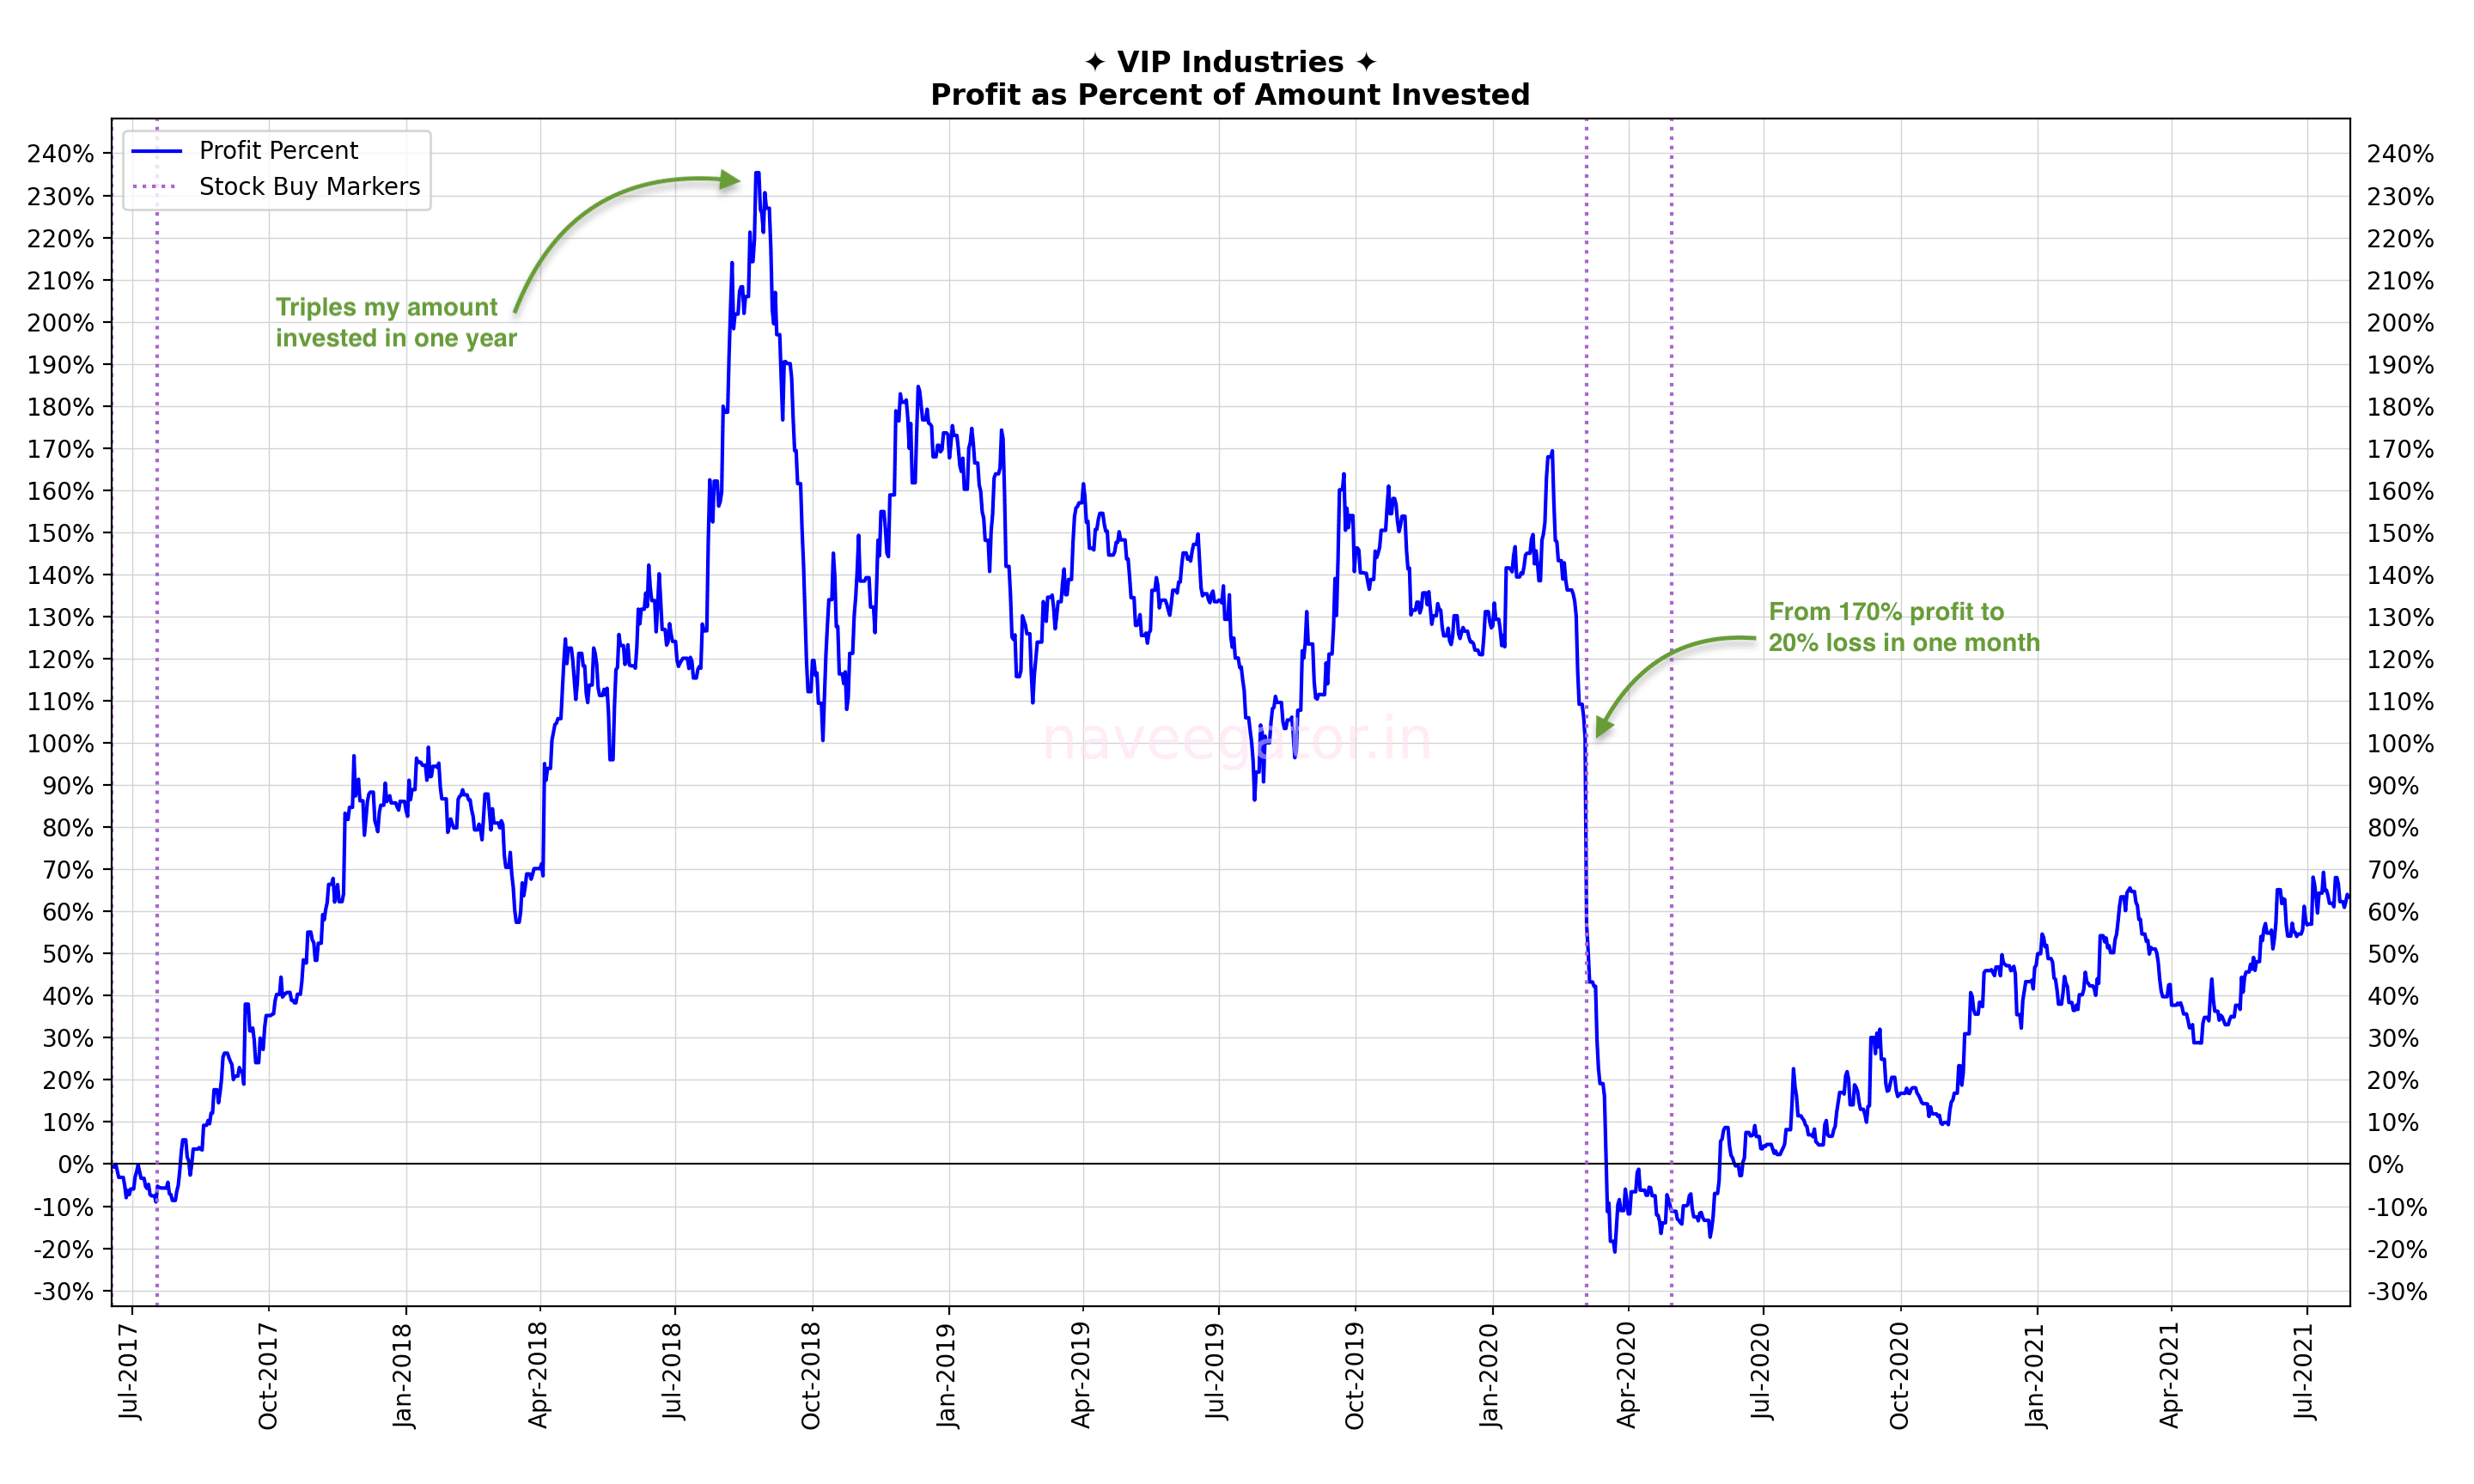The height and width of the screenshot is (1484, 2474).
Task: Click the 'Oct-2020' x-axis label
Action: pyautogui.click(x=1899, y=1375)
